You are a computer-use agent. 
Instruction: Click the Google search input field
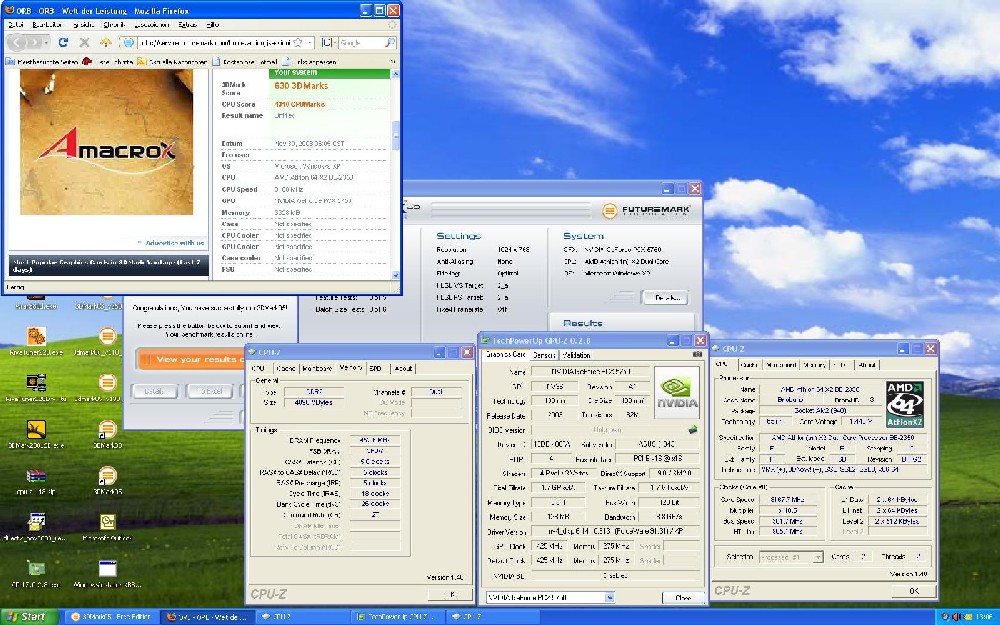coord(360,42)
